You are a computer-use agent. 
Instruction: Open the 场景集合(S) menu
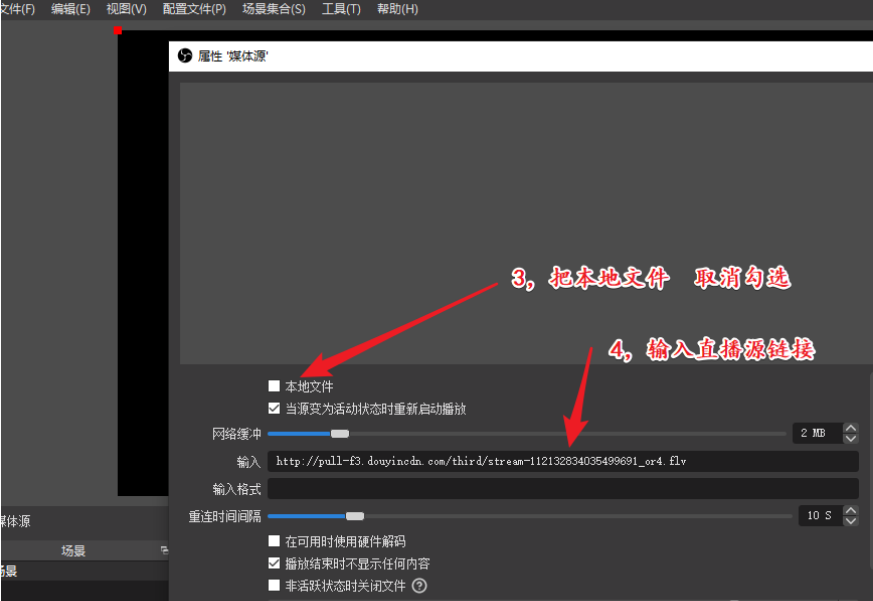click(273, 9)
